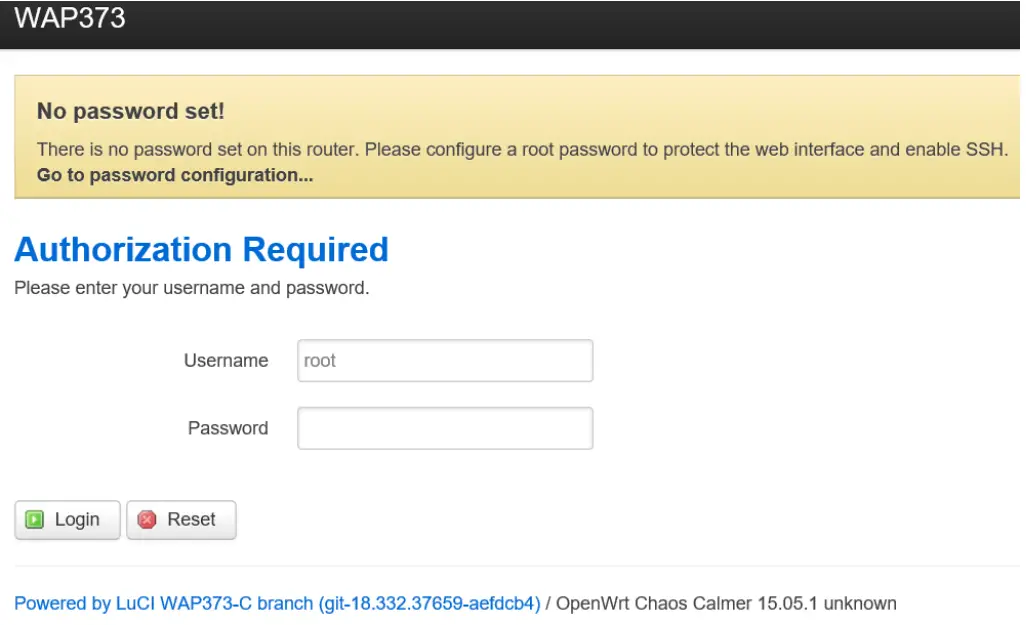
Task: Follow the 'Powered by LuCI WAP373-C branch' link
Action: point(164,604)
